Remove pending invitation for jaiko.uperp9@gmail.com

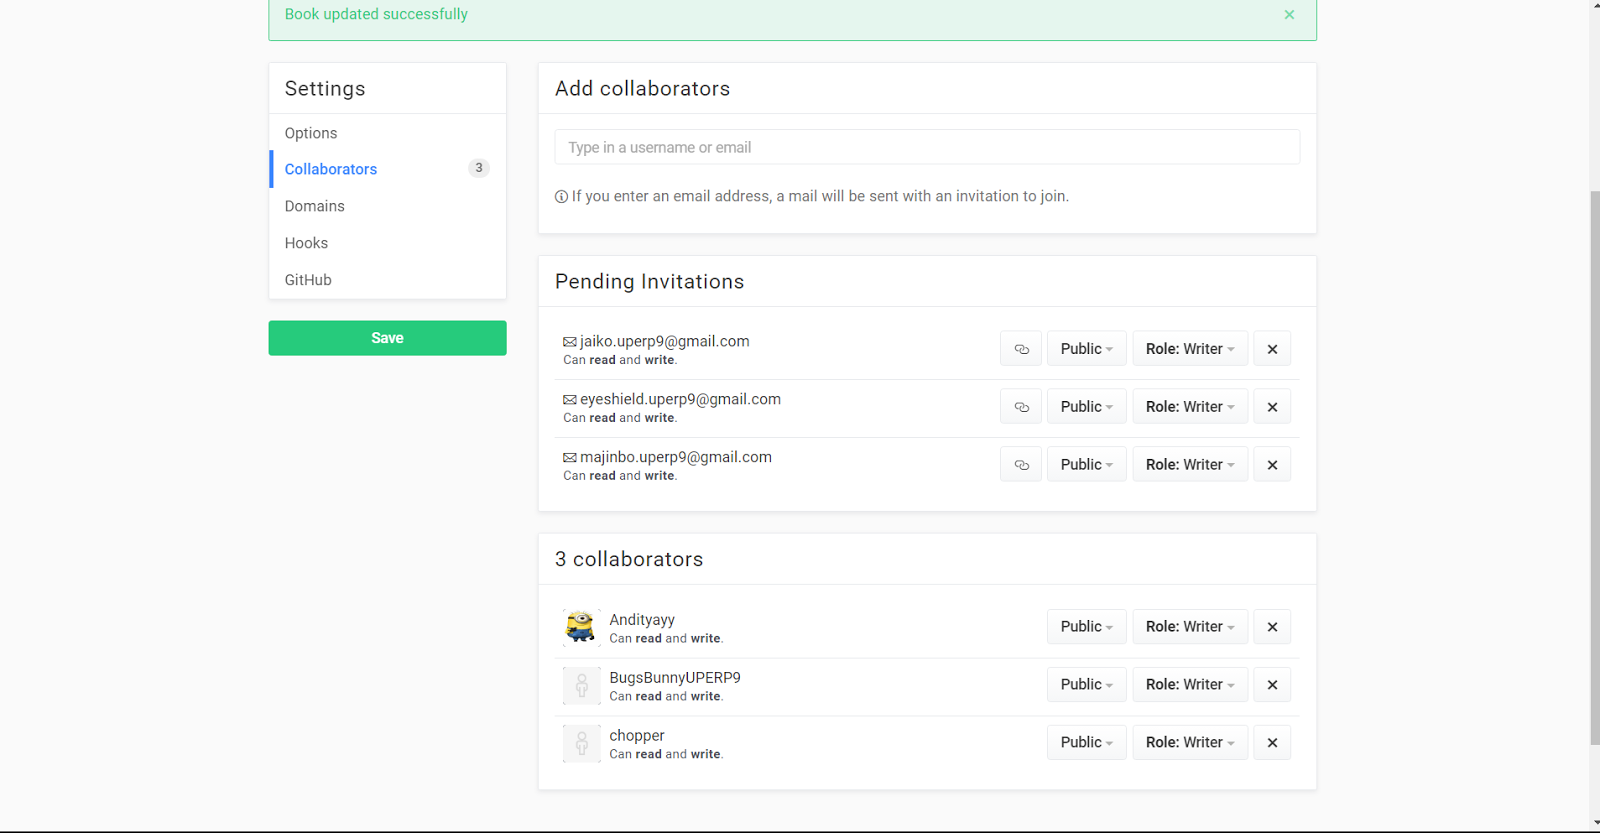(x=1272, y=349)
